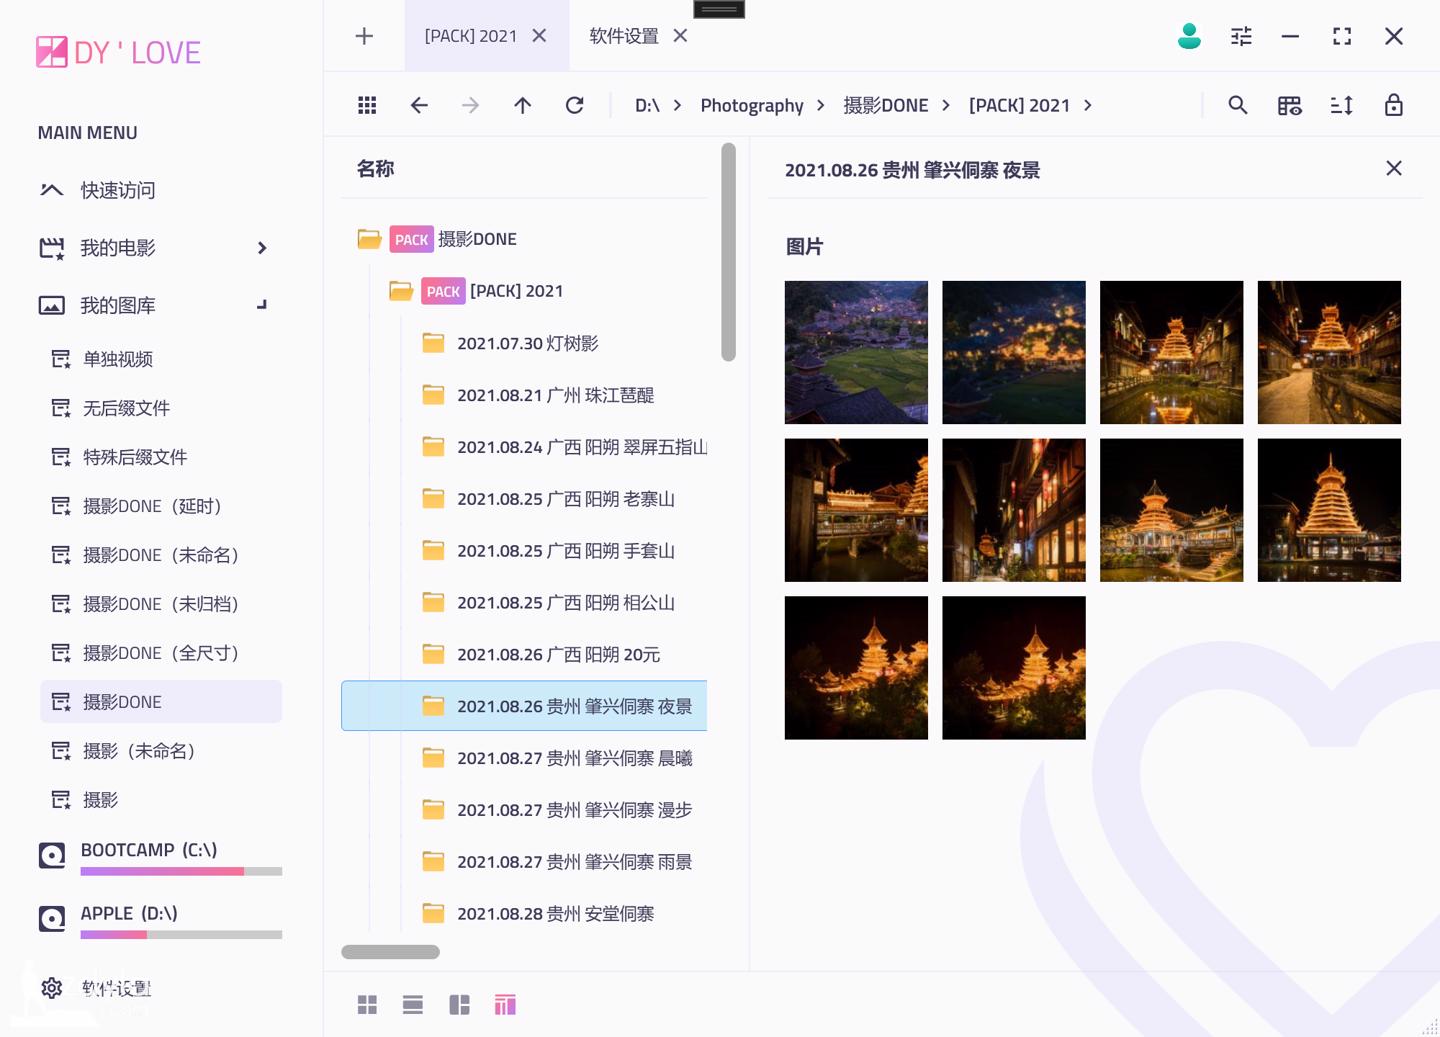Go forward with right arrow
Image resolution: width=1440 pixels, height=1037 pixels.
(471, 105)
